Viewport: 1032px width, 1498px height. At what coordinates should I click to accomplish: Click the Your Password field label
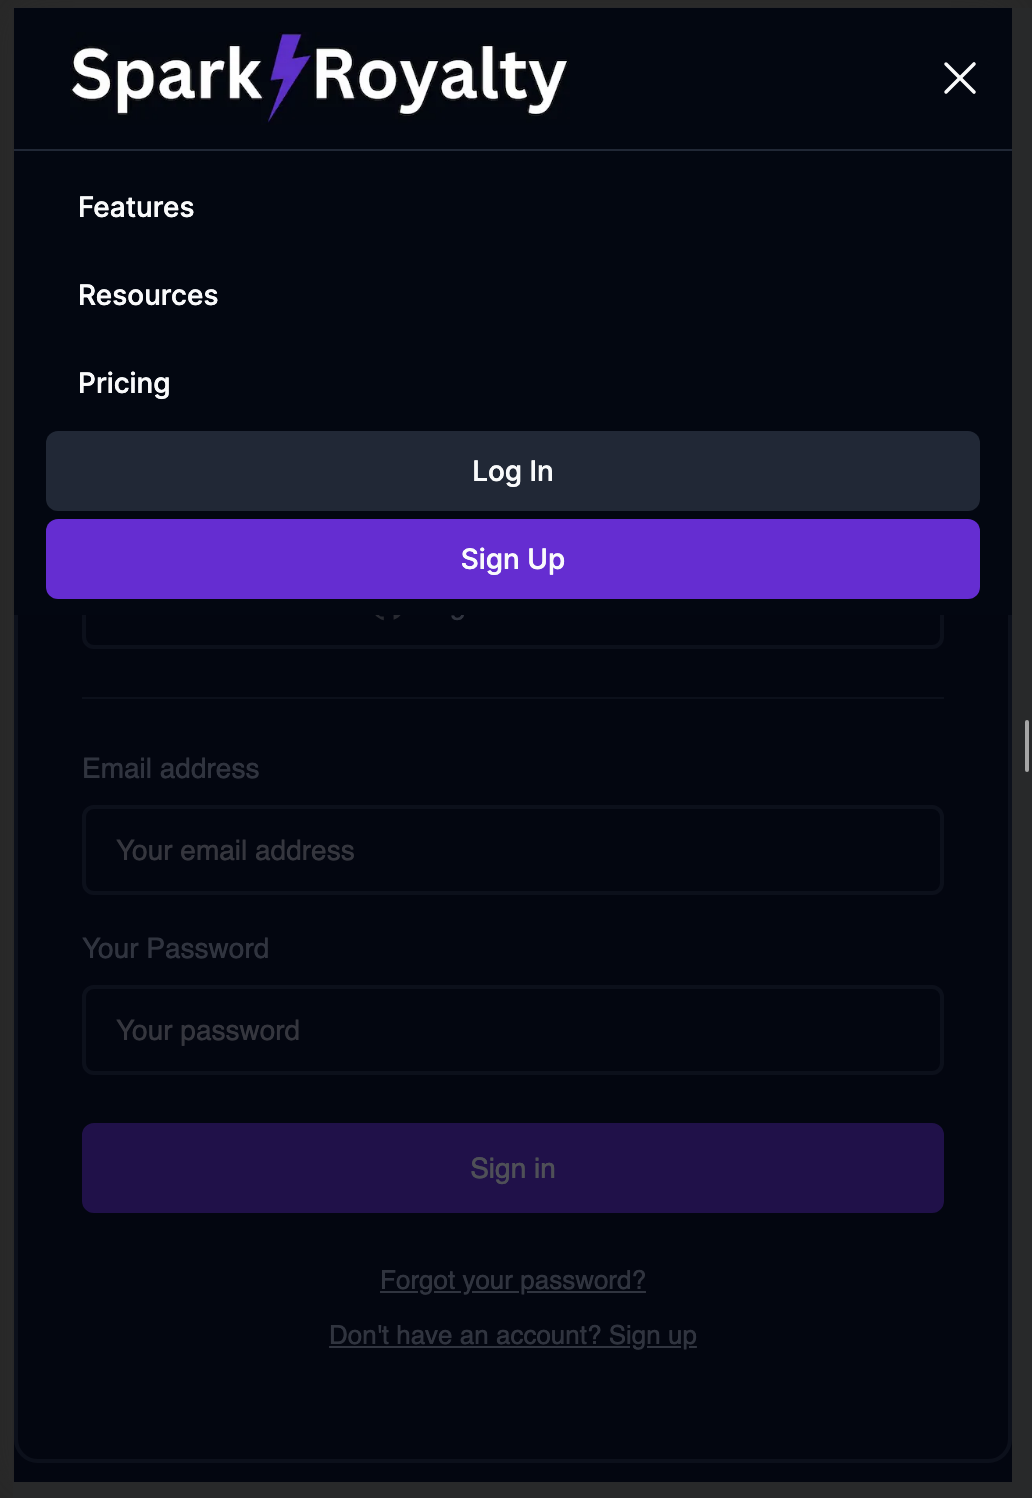(176, 948)
